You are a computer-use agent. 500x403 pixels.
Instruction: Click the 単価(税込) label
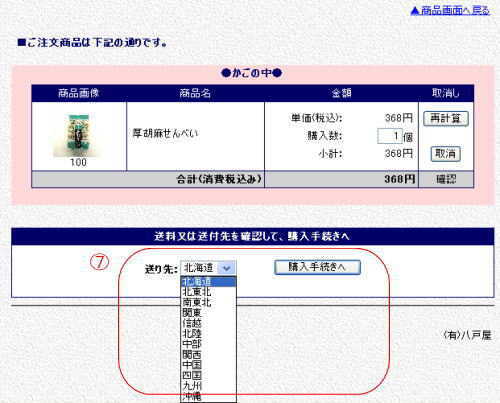click(x=316, y=118)
